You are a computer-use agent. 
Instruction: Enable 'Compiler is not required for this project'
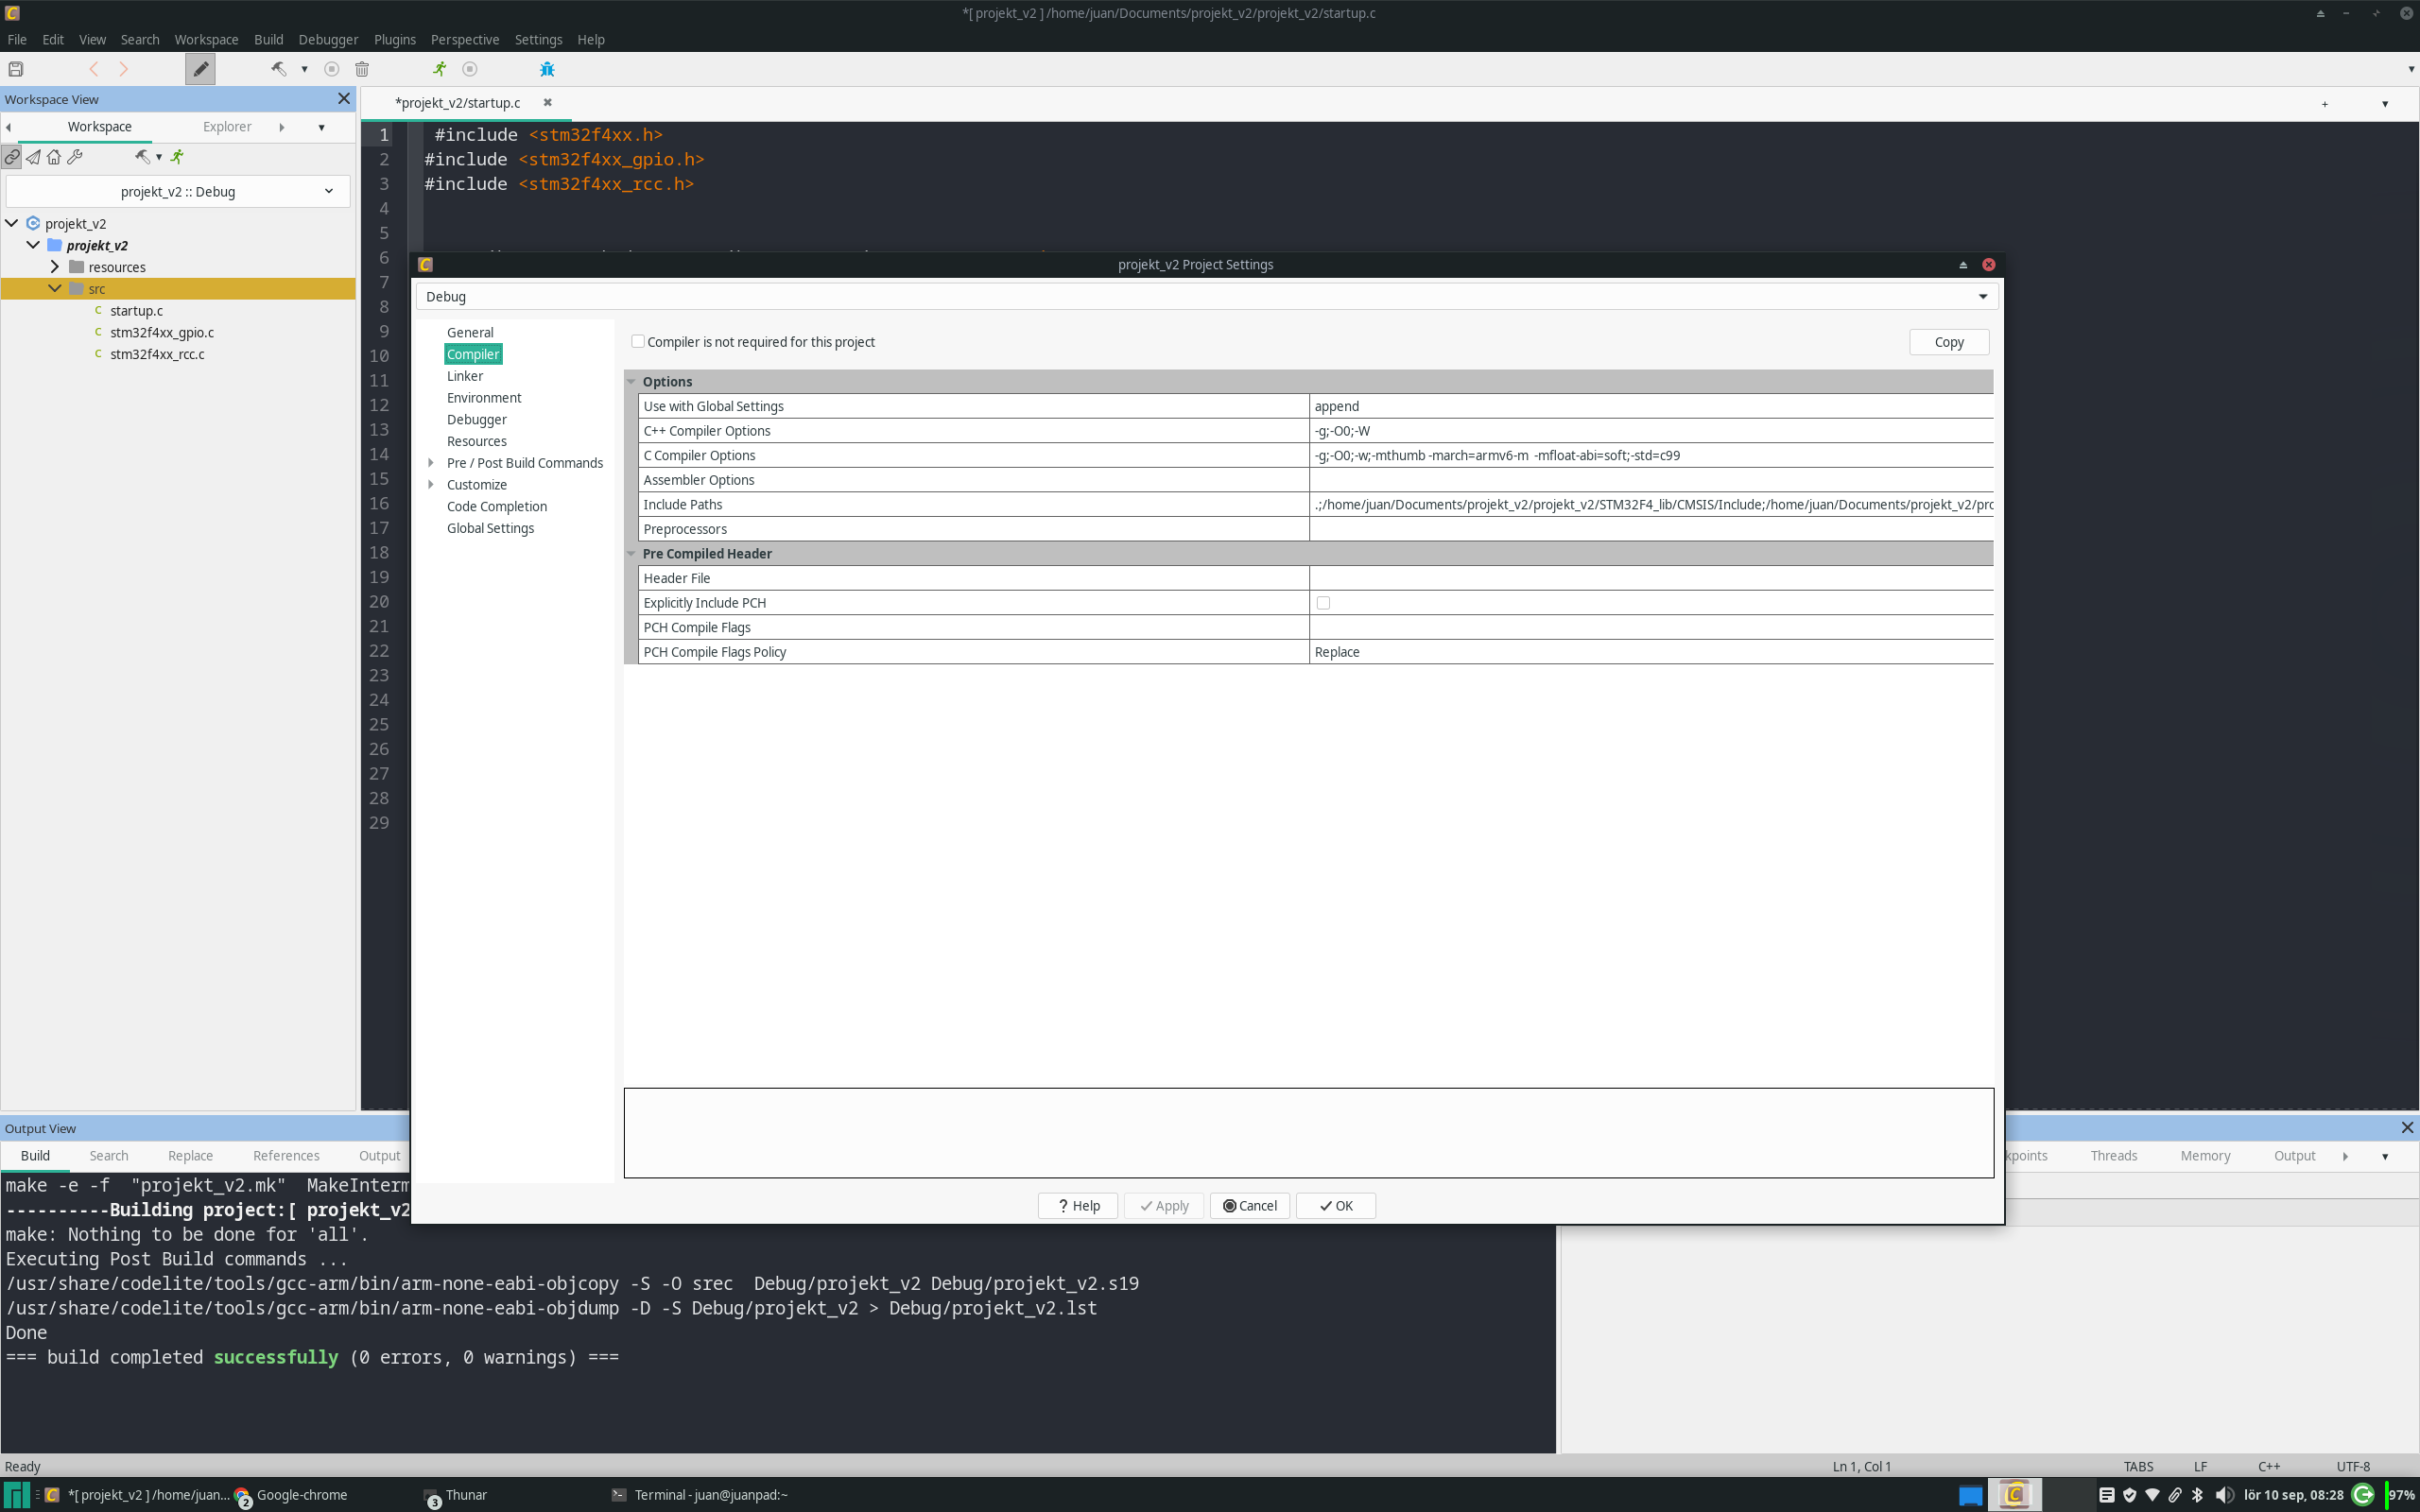point(638,341)
